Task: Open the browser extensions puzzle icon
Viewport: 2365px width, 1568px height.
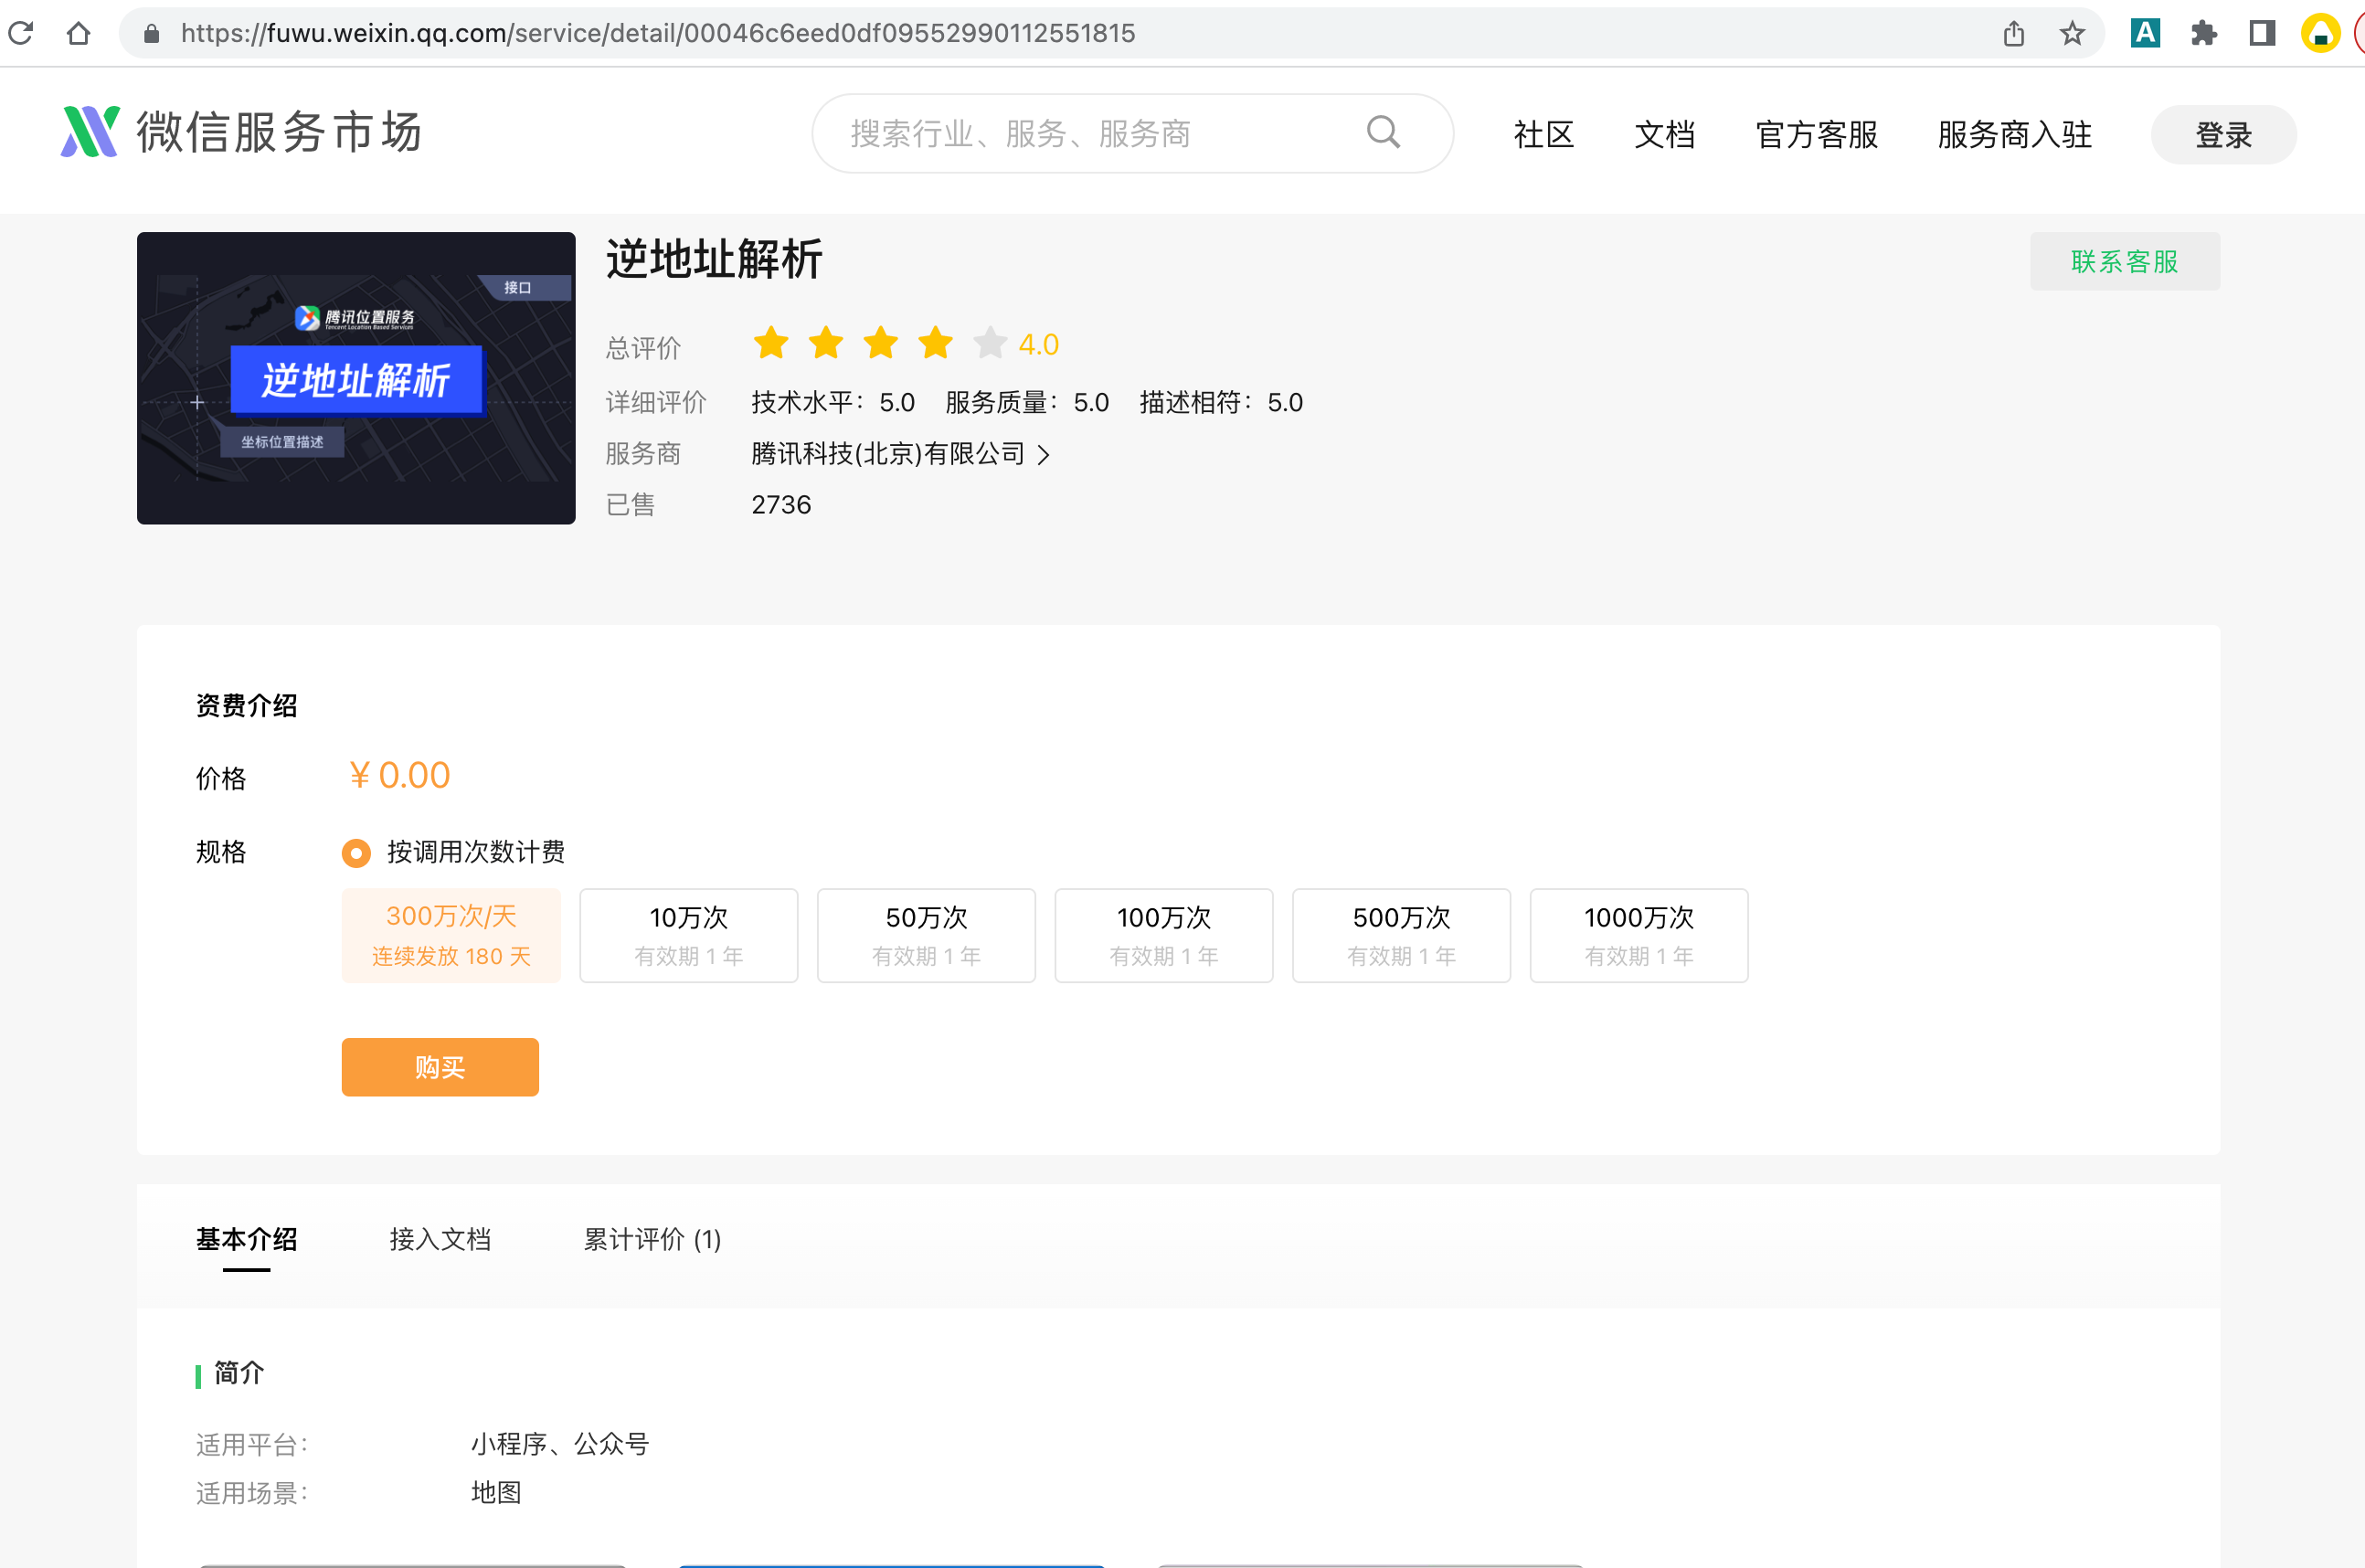Action: (2203, 33)
